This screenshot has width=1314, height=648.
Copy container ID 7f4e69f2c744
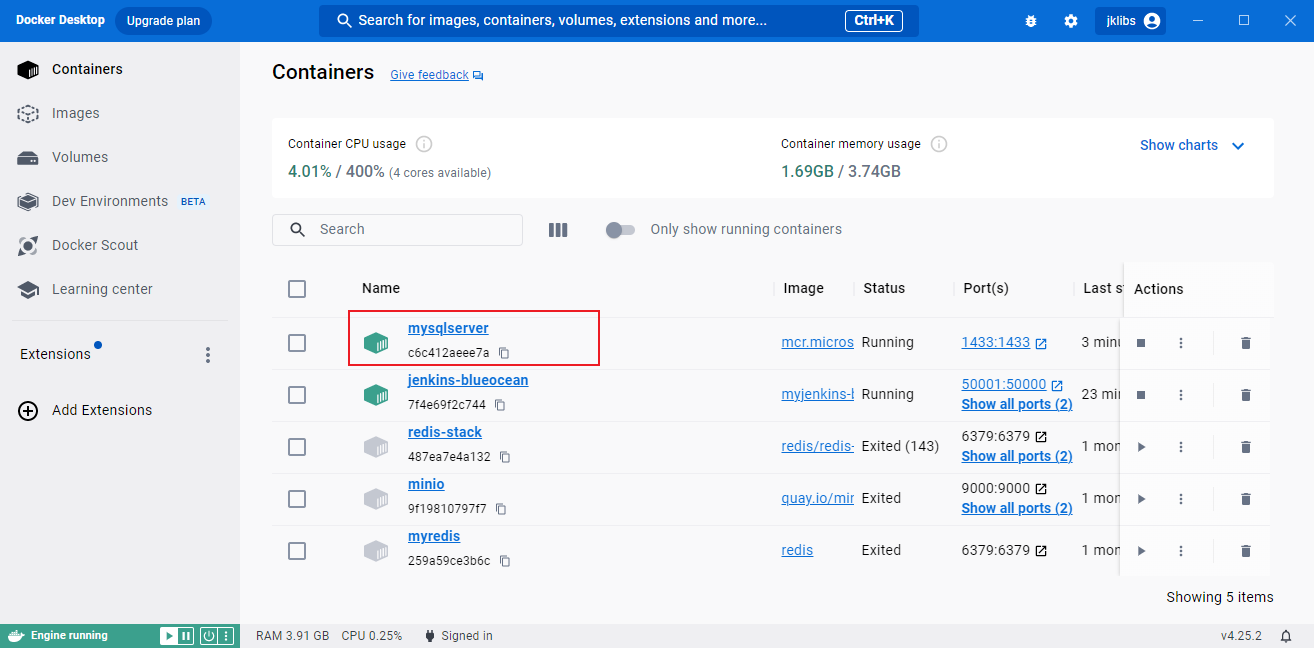[500, 405]
